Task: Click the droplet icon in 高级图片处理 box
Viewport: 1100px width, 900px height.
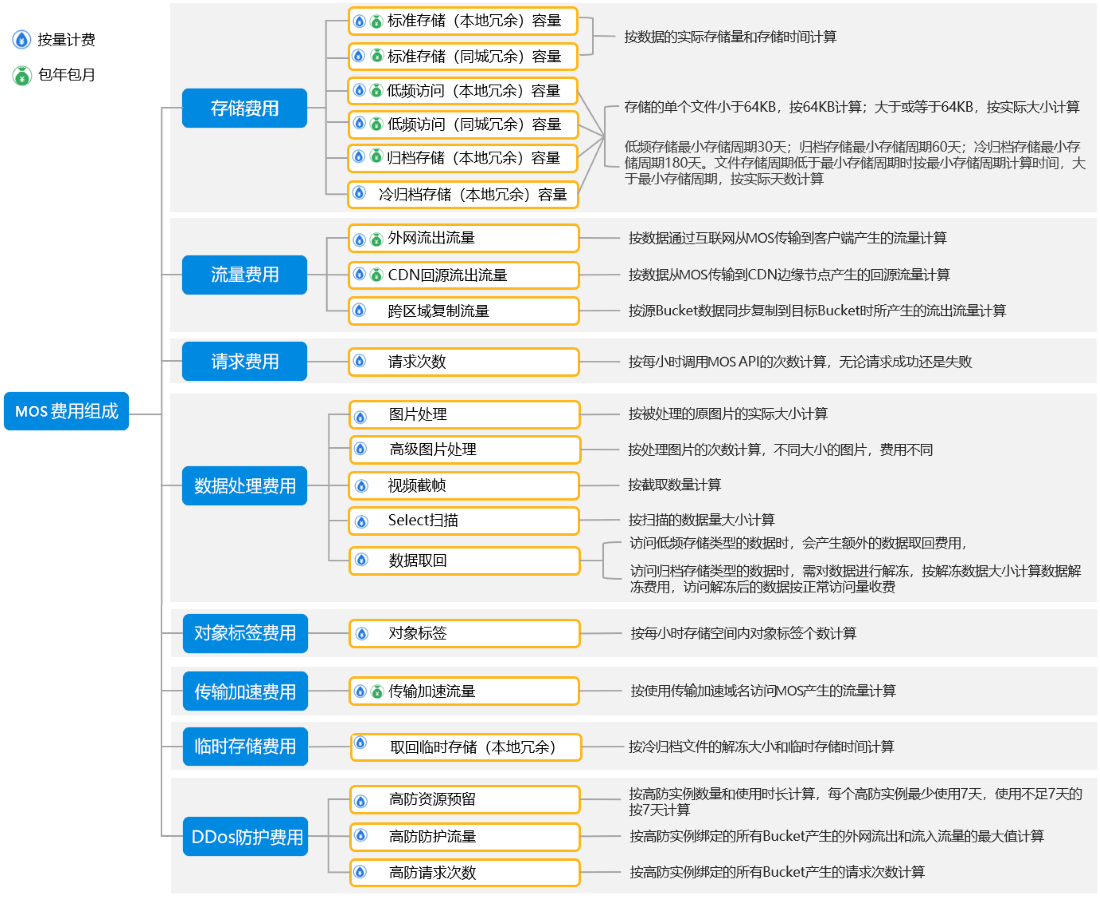Action: [x=361, y=448]
